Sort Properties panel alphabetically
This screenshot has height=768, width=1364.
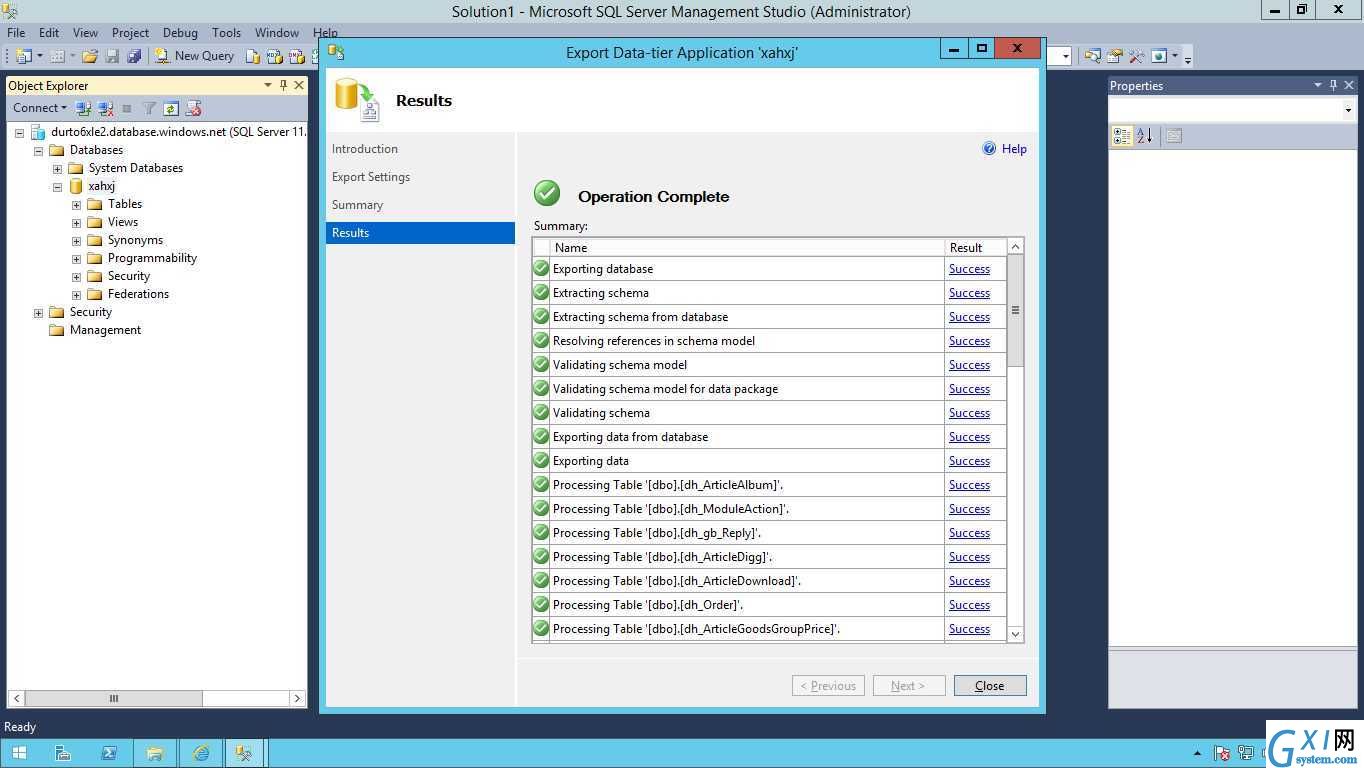pos(1144,135)
